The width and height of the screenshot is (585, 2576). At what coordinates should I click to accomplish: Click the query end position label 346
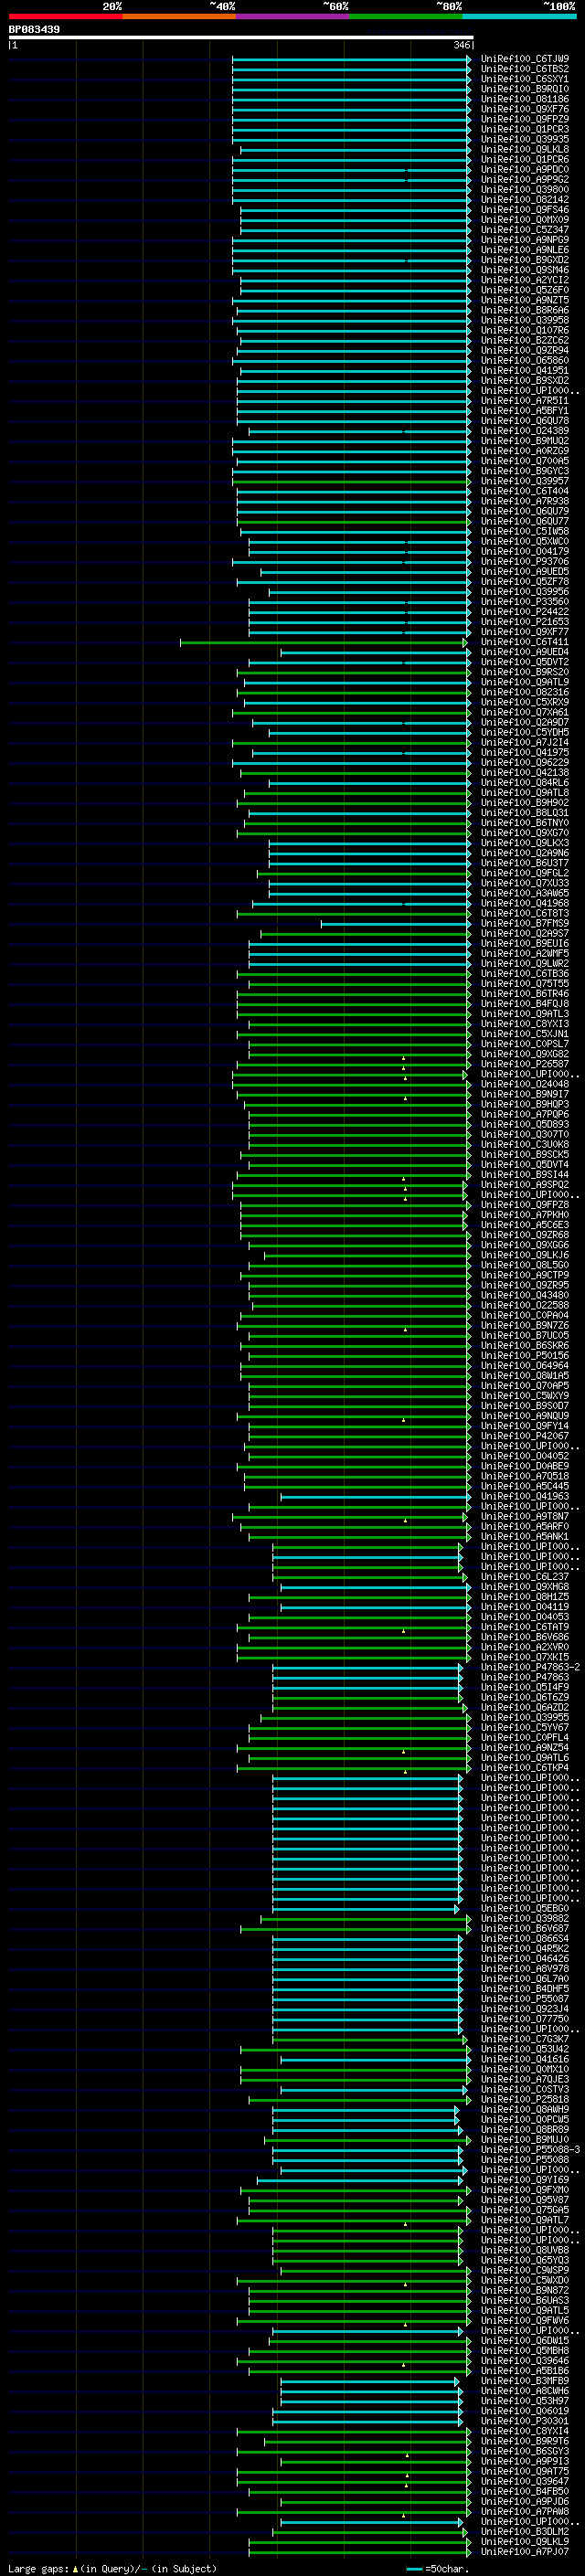462,45
